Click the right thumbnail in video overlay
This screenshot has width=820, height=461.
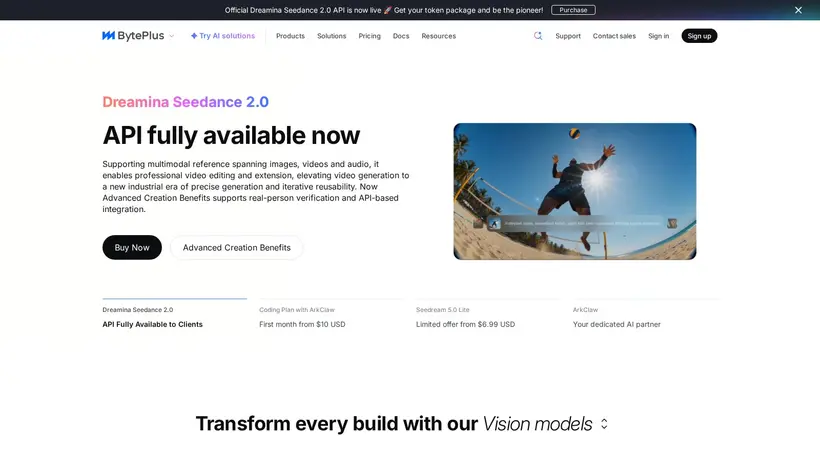coord(672,224)
